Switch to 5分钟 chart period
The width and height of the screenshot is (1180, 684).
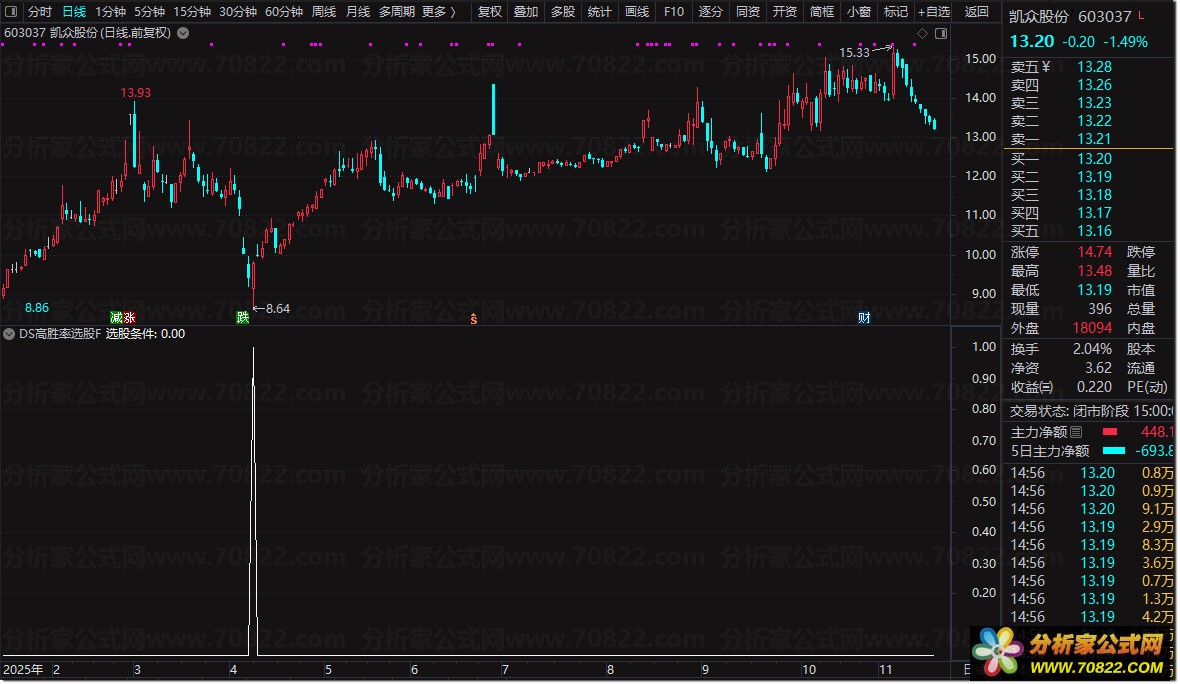click(x=150, y=11)
